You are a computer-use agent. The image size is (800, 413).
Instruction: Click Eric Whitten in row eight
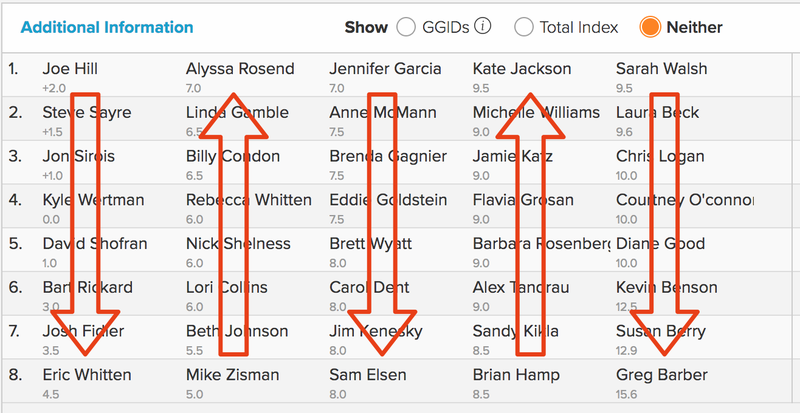click(86, 375)
